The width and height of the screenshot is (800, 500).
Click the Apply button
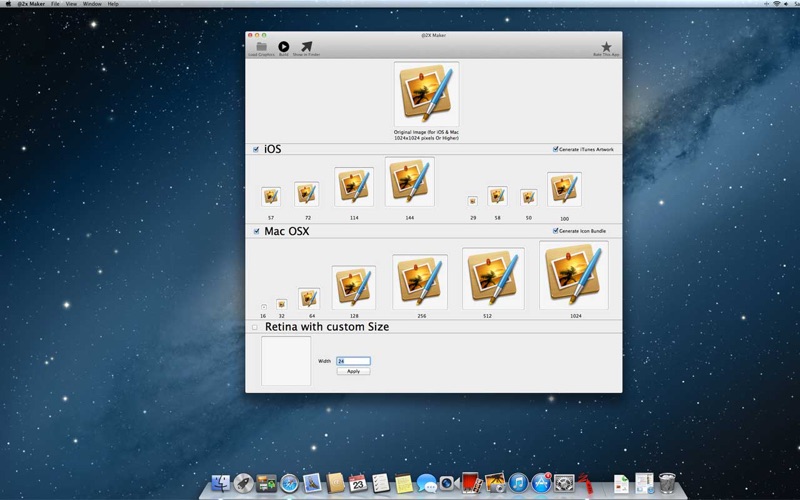(354, 371)
